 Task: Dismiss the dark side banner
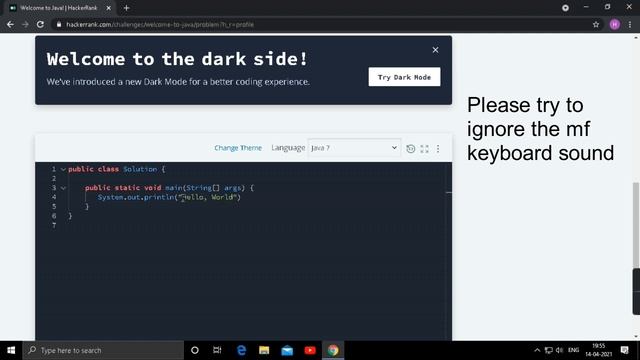point(436,50)
